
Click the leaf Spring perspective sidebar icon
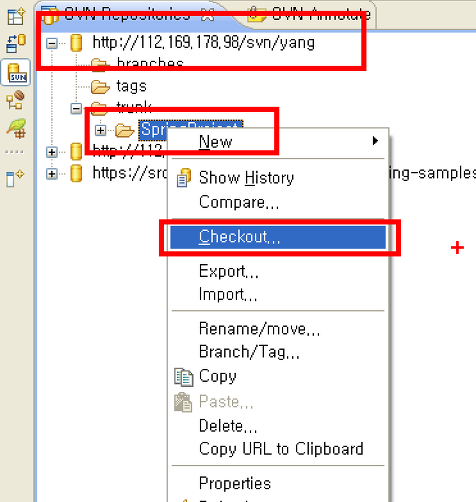point(16,128)
